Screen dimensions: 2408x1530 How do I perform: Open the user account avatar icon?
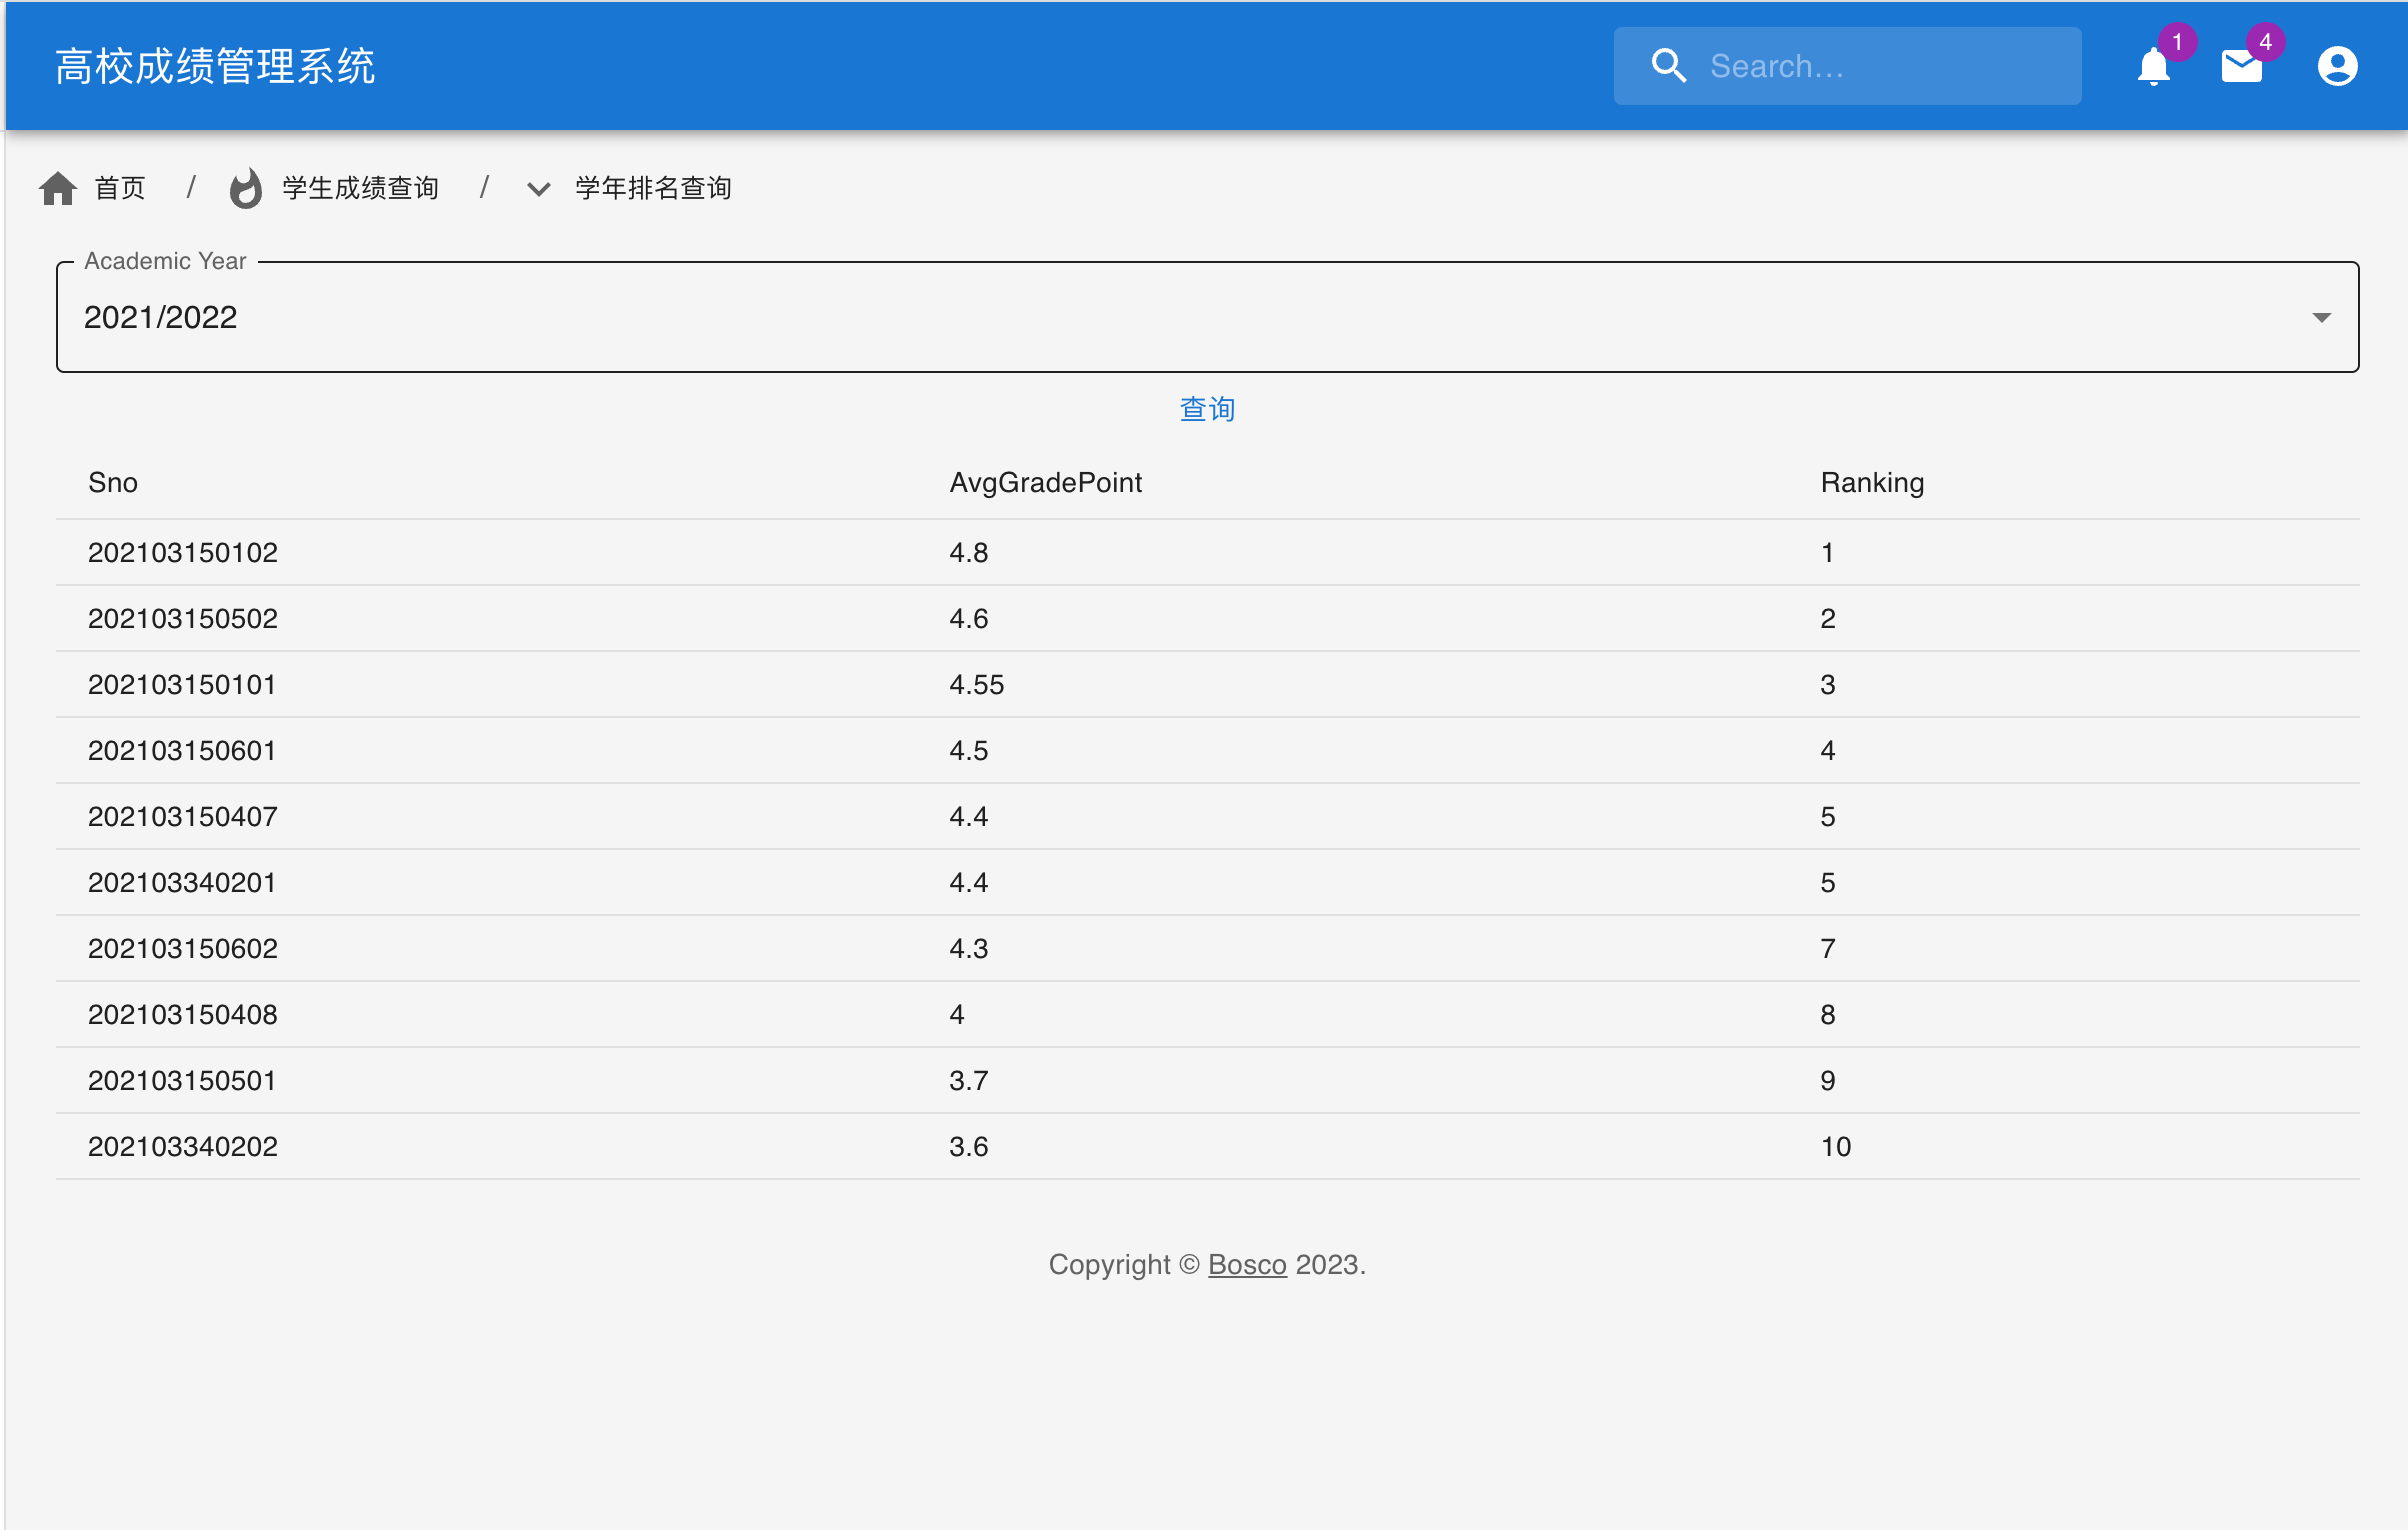[2337, 67]
